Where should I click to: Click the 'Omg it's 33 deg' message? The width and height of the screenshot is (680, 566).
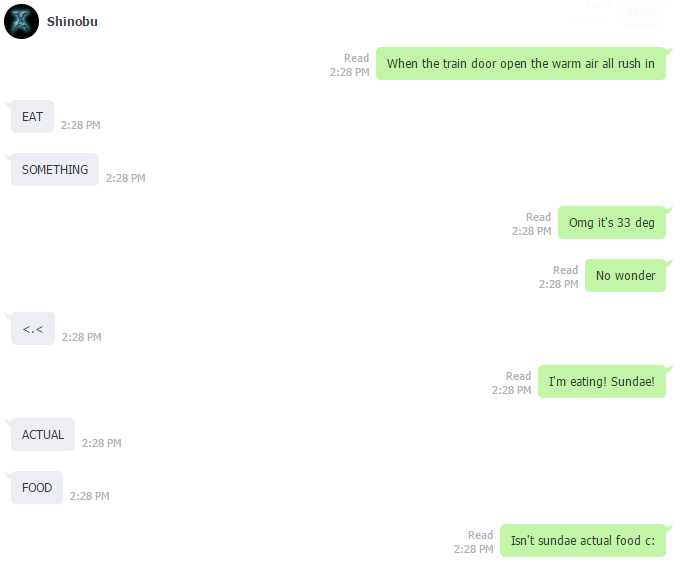tap(611, 222)
